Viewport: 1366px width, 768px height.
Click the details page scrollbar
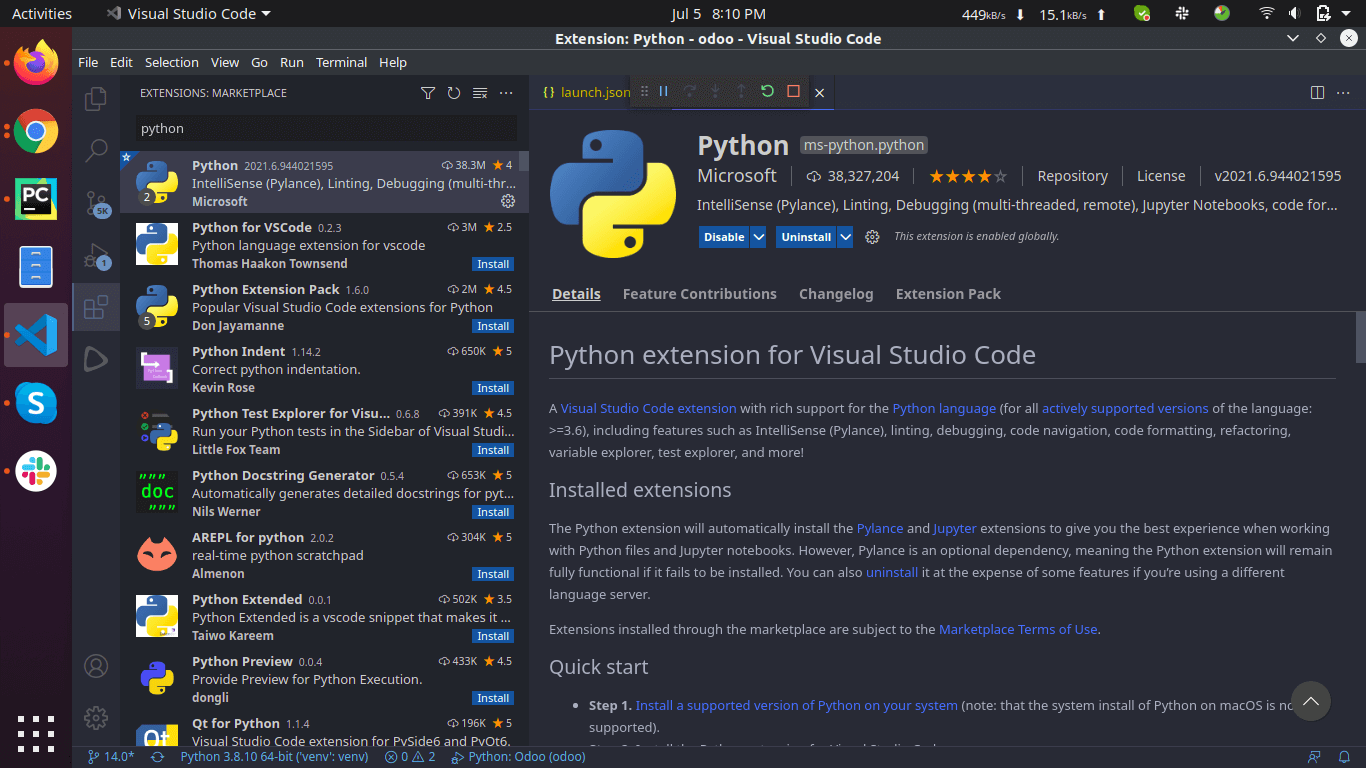click(x=1360, y=337)
